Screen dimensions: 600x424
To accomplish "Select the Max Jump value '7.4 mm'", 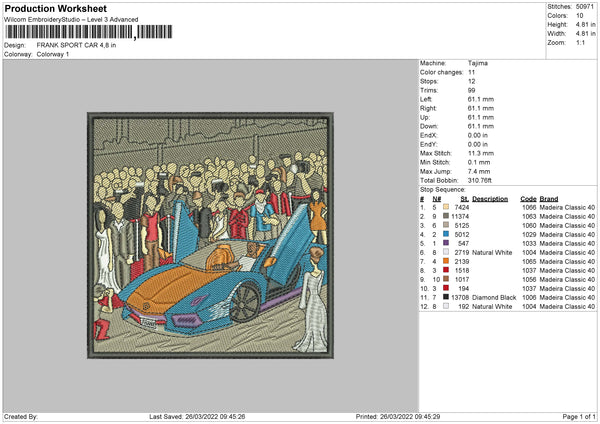I will pyautogui.click(x=479, y=171).
